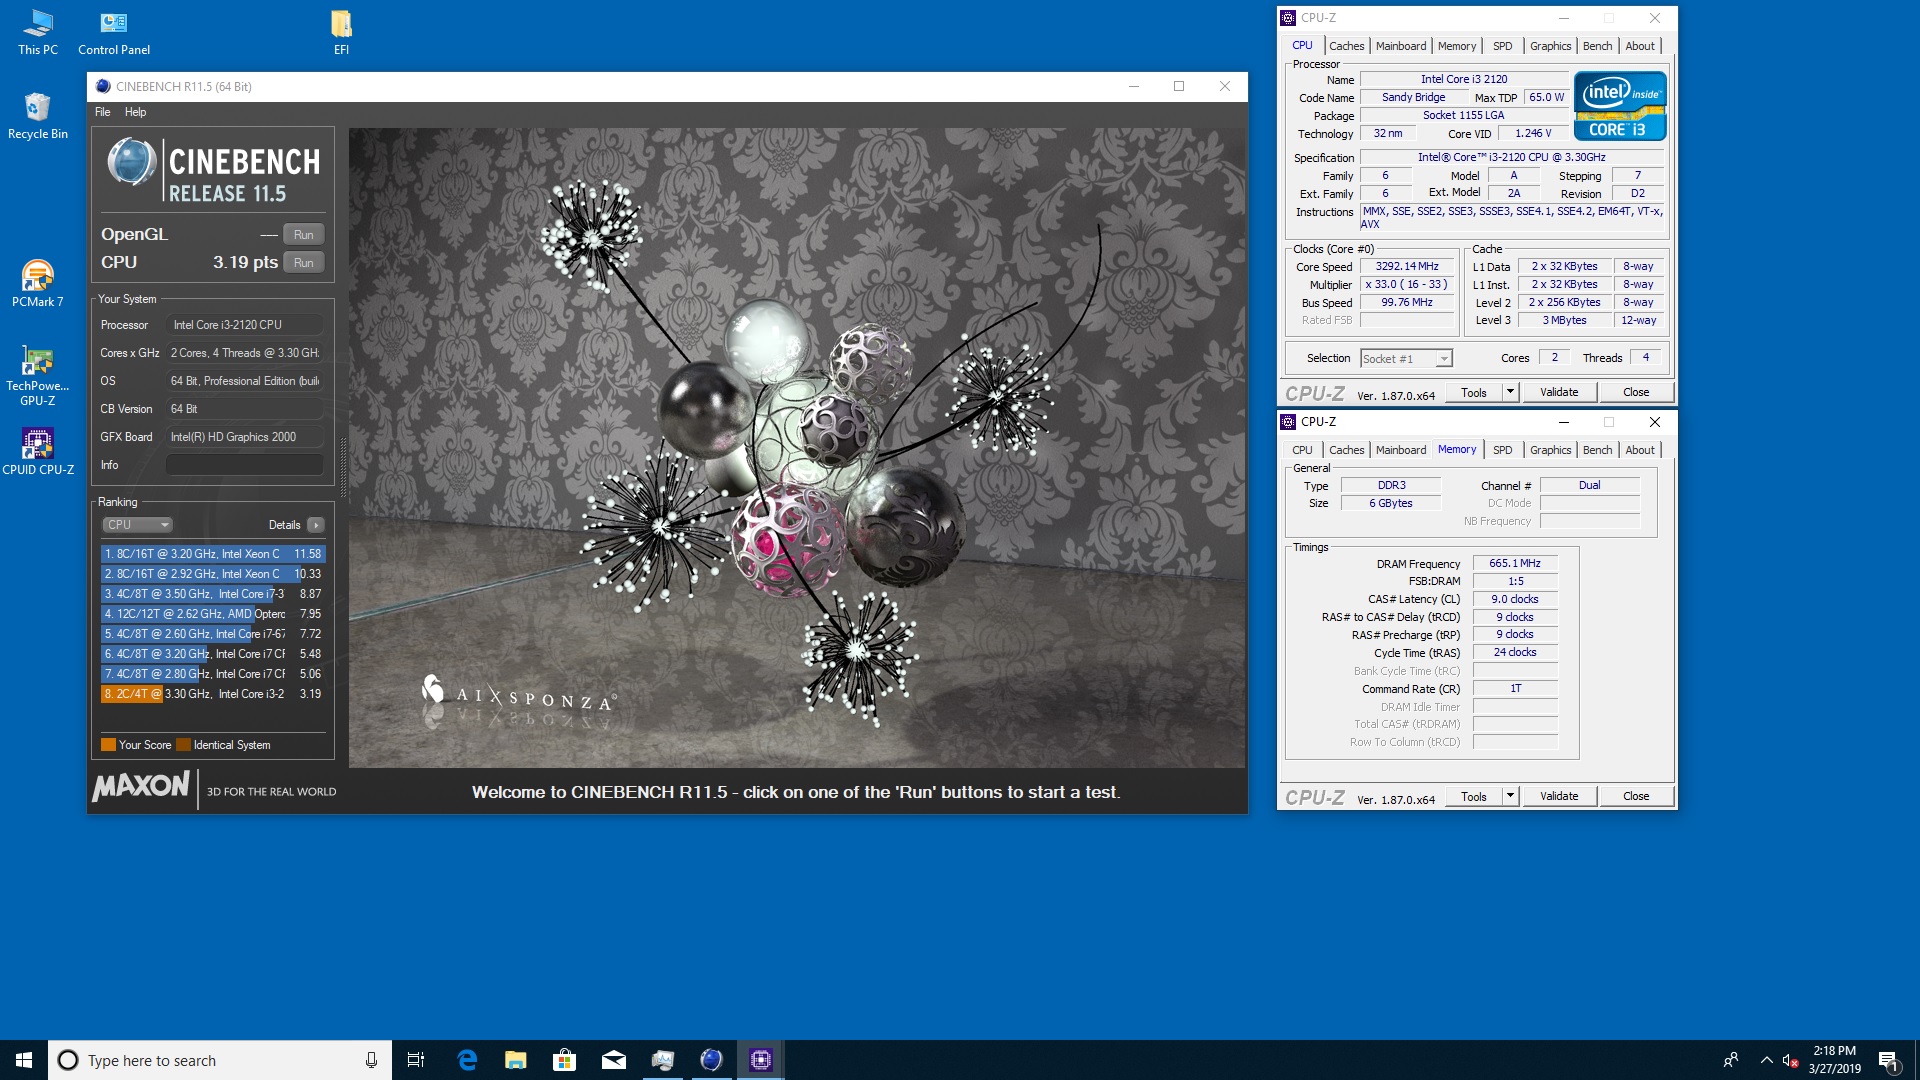Click the Intel Core i3 logo

[x=1620, y=106]
